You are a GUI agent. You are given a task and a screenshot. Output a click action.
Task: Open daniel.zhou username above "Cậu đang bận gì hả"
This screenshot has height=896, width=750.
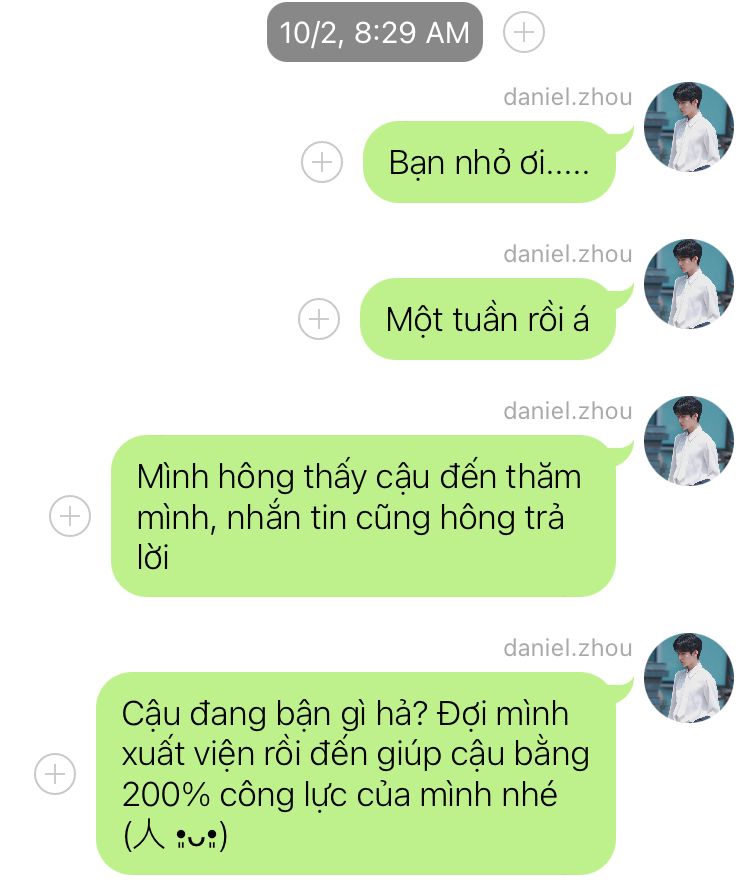click(568, 648)
